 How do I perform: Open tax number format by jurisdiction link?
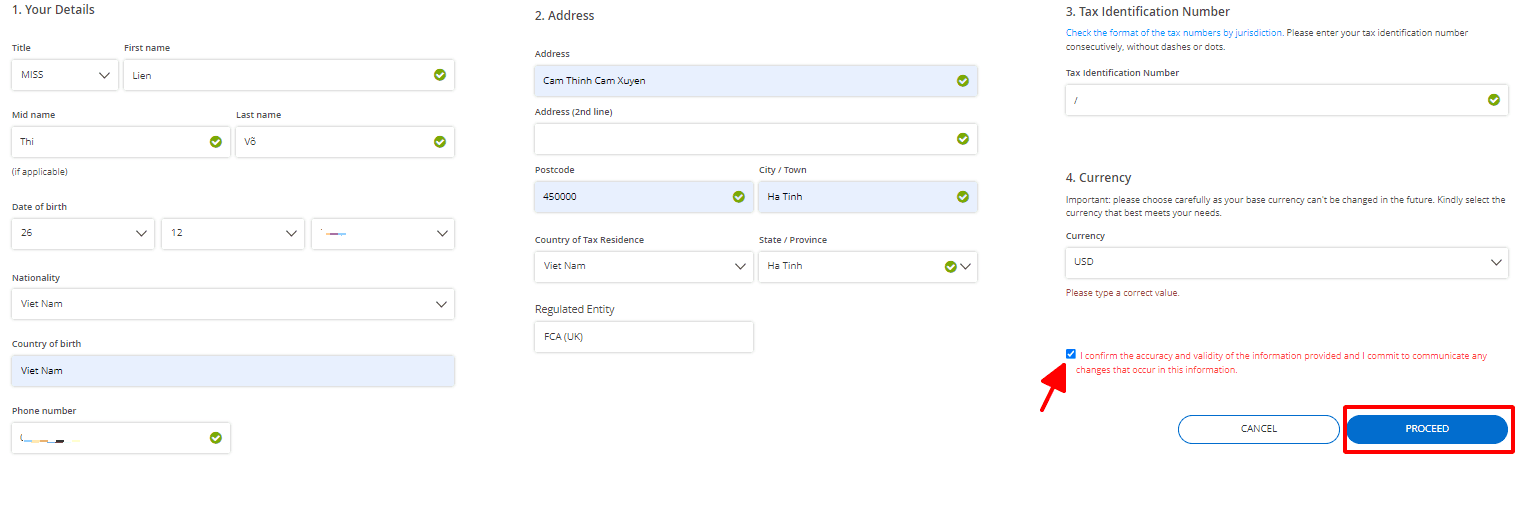coord(1174,33)
